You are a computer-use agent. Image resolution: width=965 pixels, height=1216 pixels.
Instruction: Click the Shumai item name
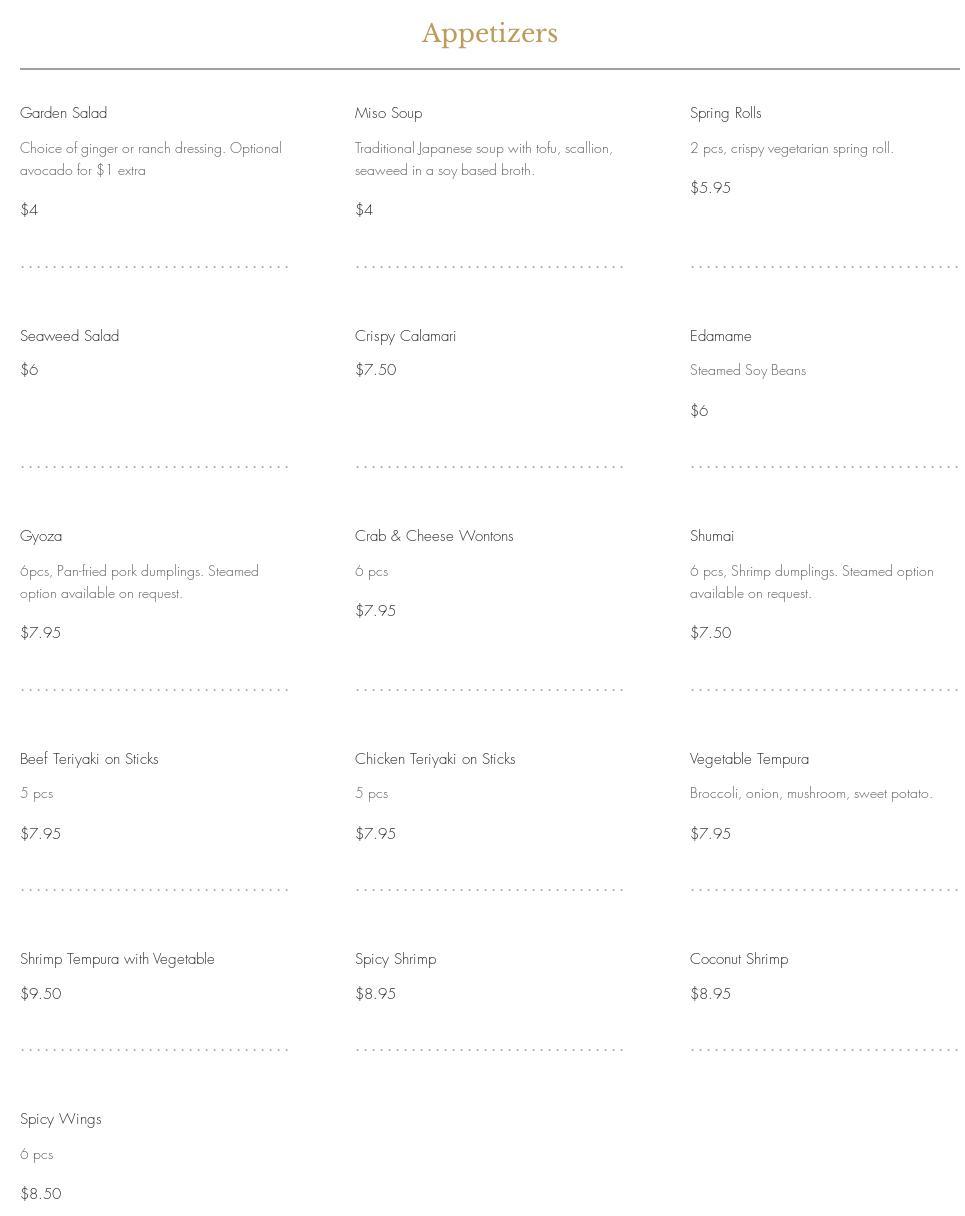[x=711, y=536]
